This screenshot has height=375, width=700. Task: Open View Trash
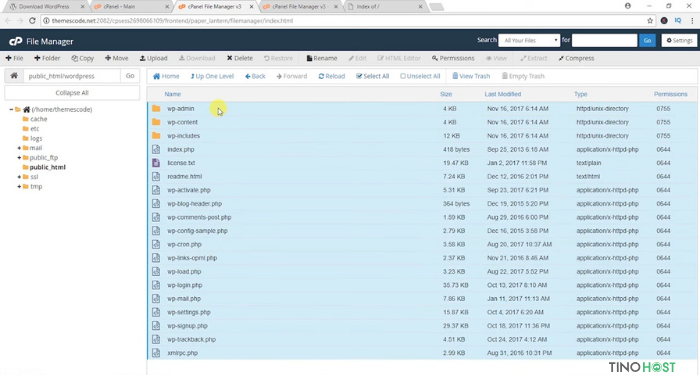click(471, 76)
